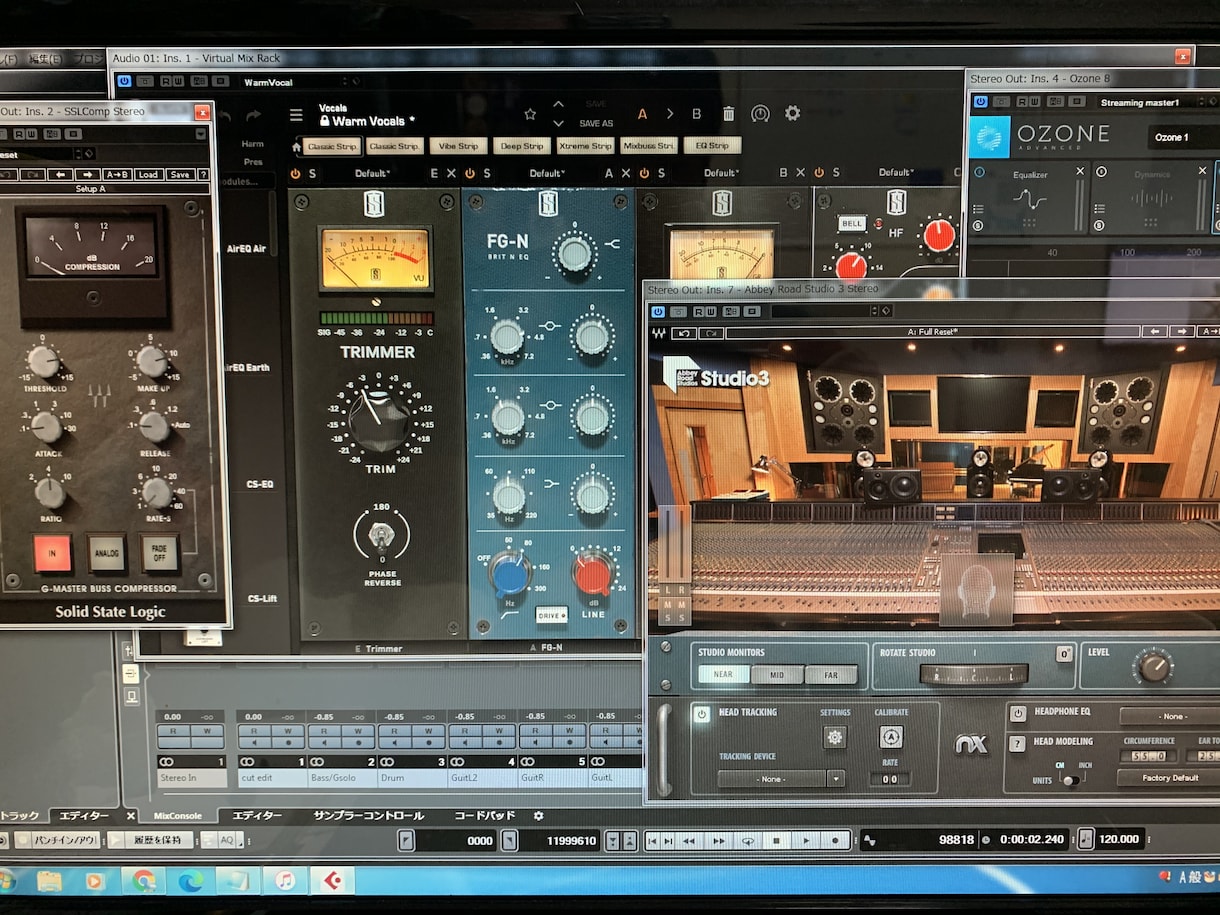The image size is (1220, 915).
Task: Open the Head Modeling help question mark
Action: (x=1017, y=743)
